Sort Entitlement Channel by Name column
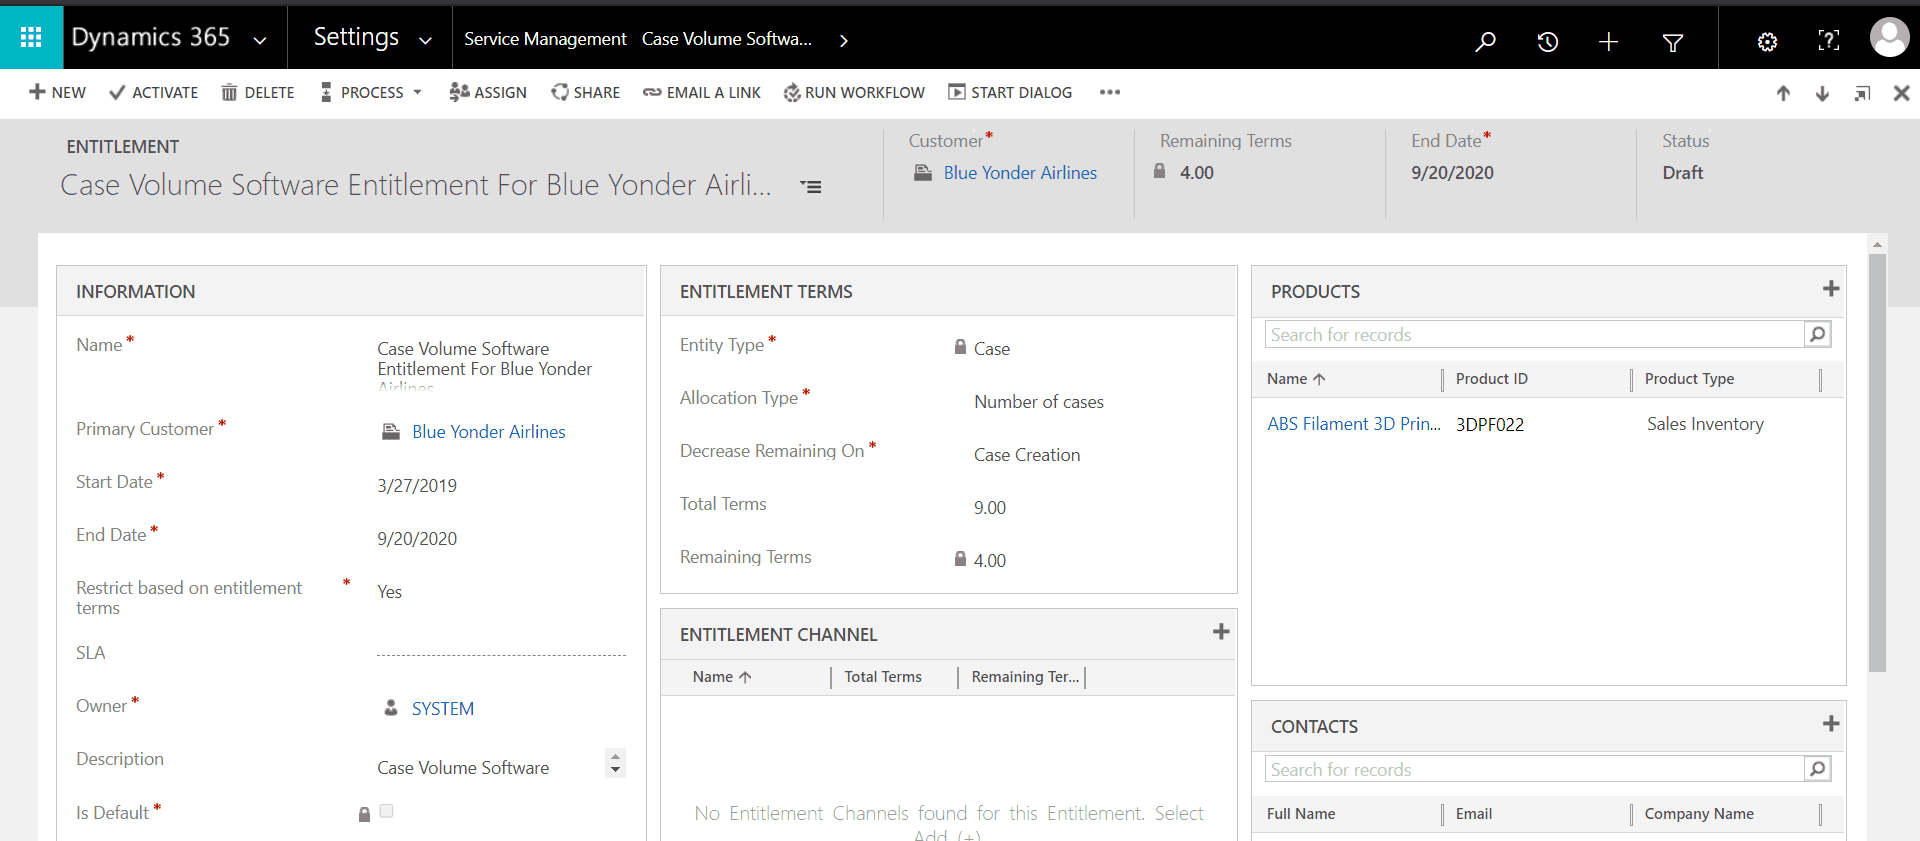The image size is (1920, 841). point(722,677)
